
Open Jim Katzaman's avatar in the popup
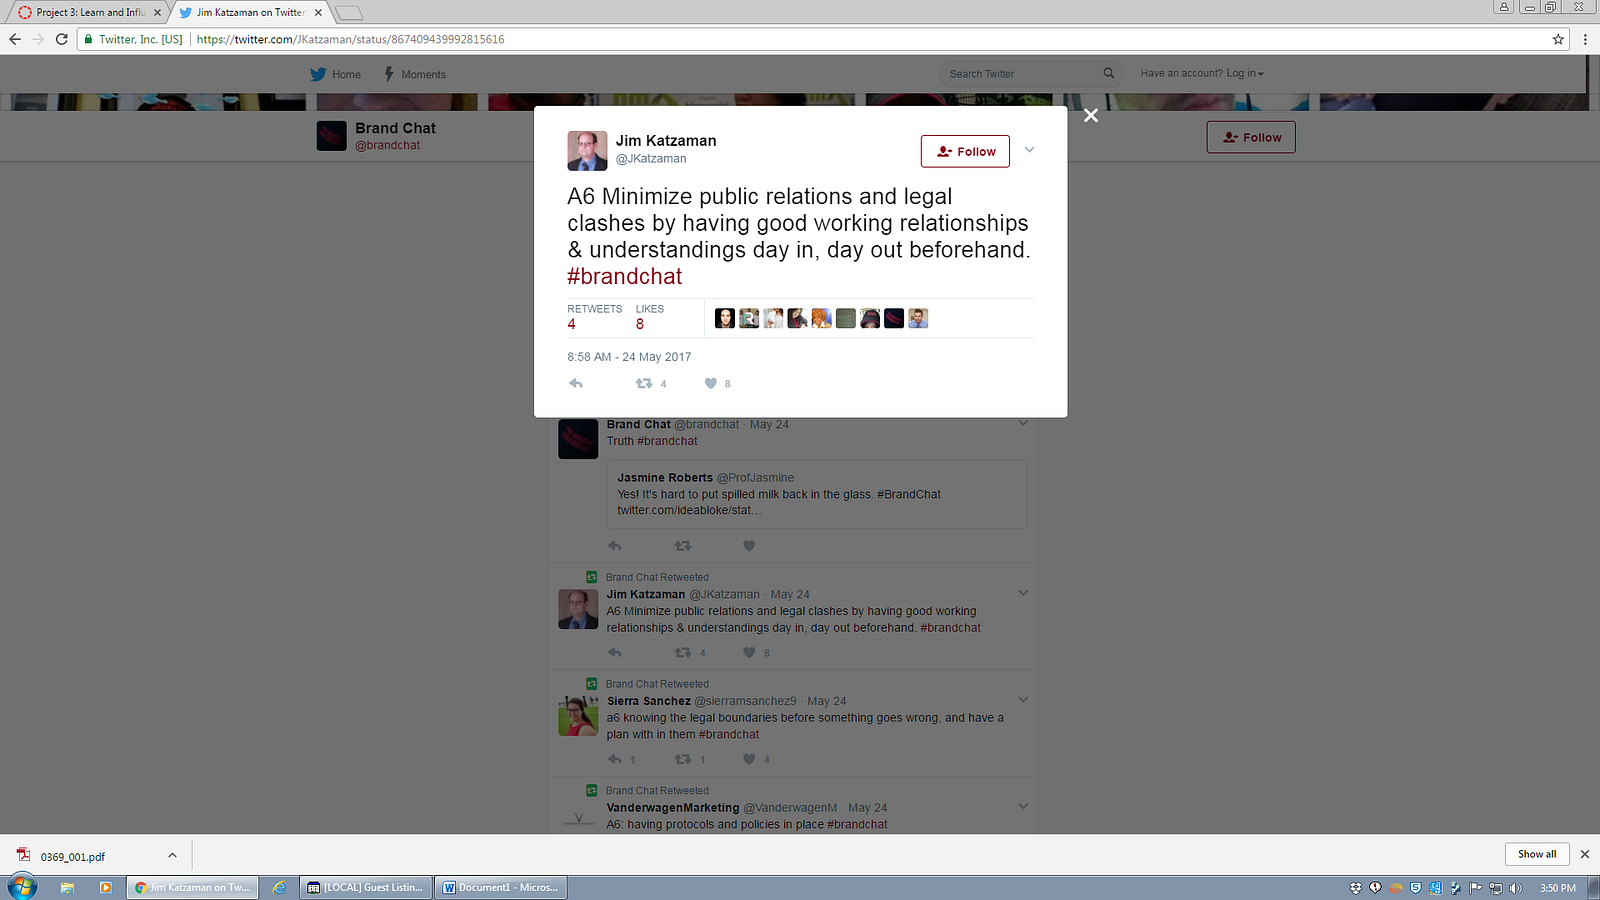click(587, 150)
